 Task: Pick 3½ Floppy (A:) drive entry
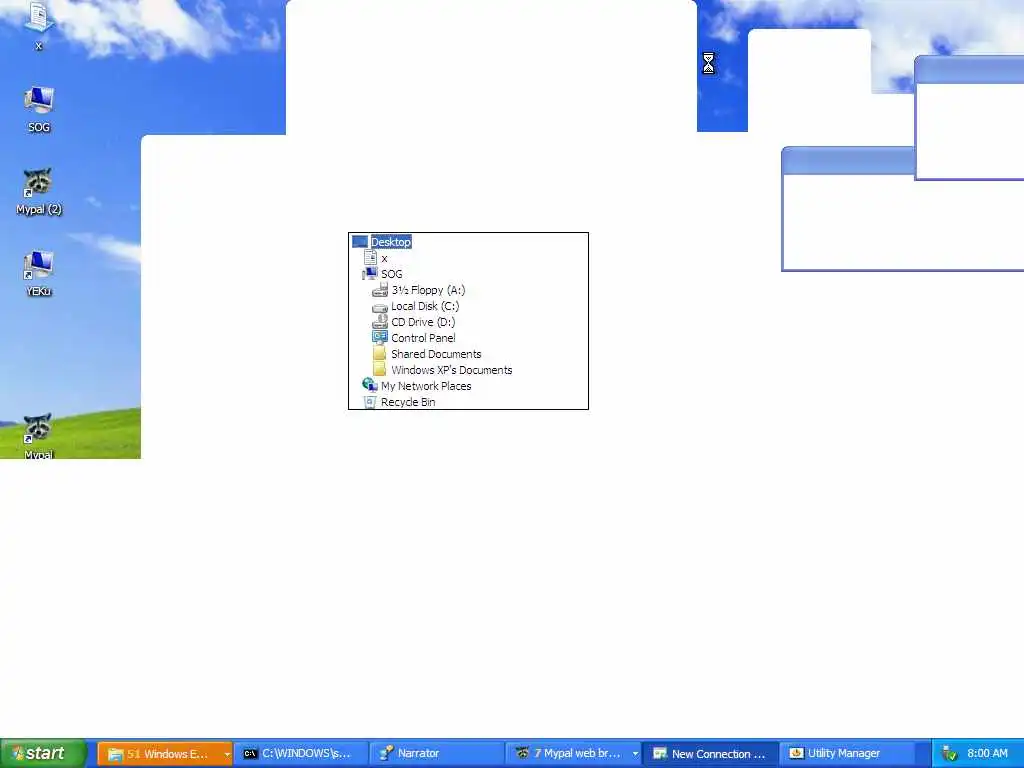tap(419, 290)
